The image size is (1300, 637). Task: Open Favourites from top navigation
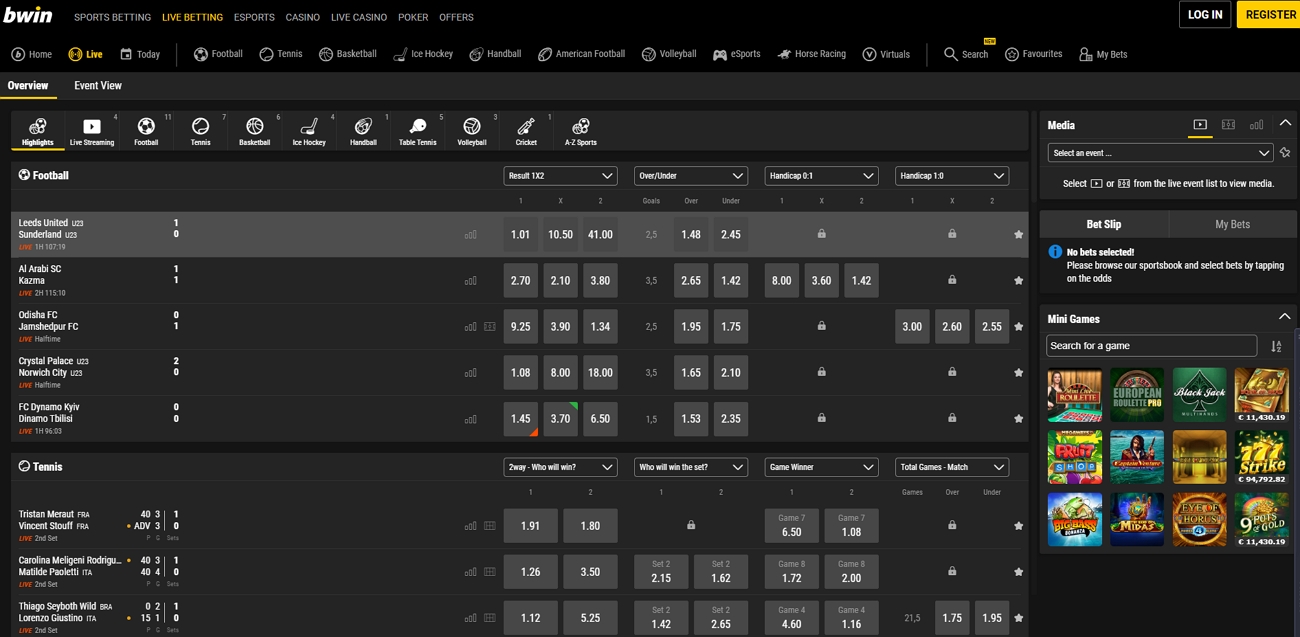click(1034, 54)
